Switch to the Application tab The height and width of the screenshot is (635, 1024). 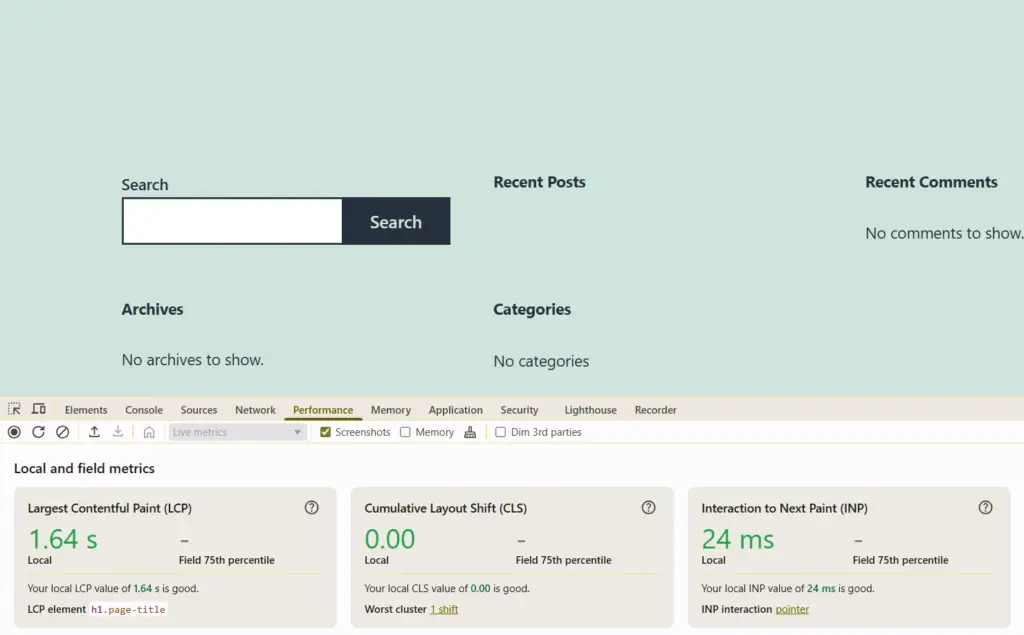pos(455,410)
